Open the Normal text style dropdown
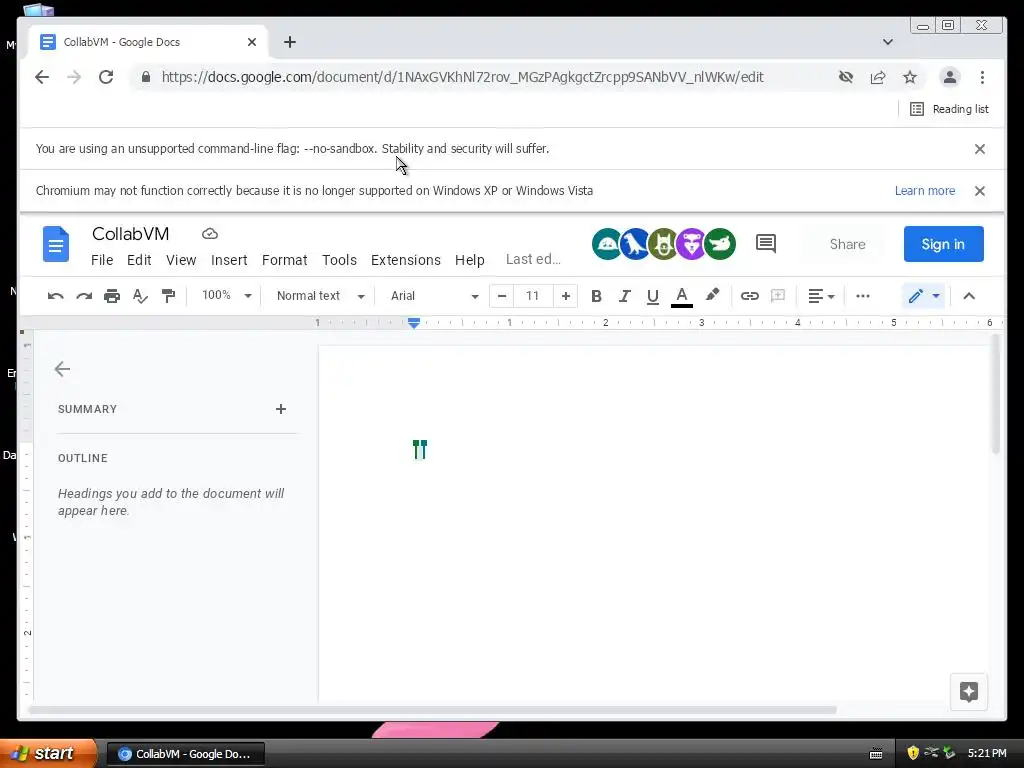The height and width of the screenshot is (768, 1024). [x=320, y=296]
